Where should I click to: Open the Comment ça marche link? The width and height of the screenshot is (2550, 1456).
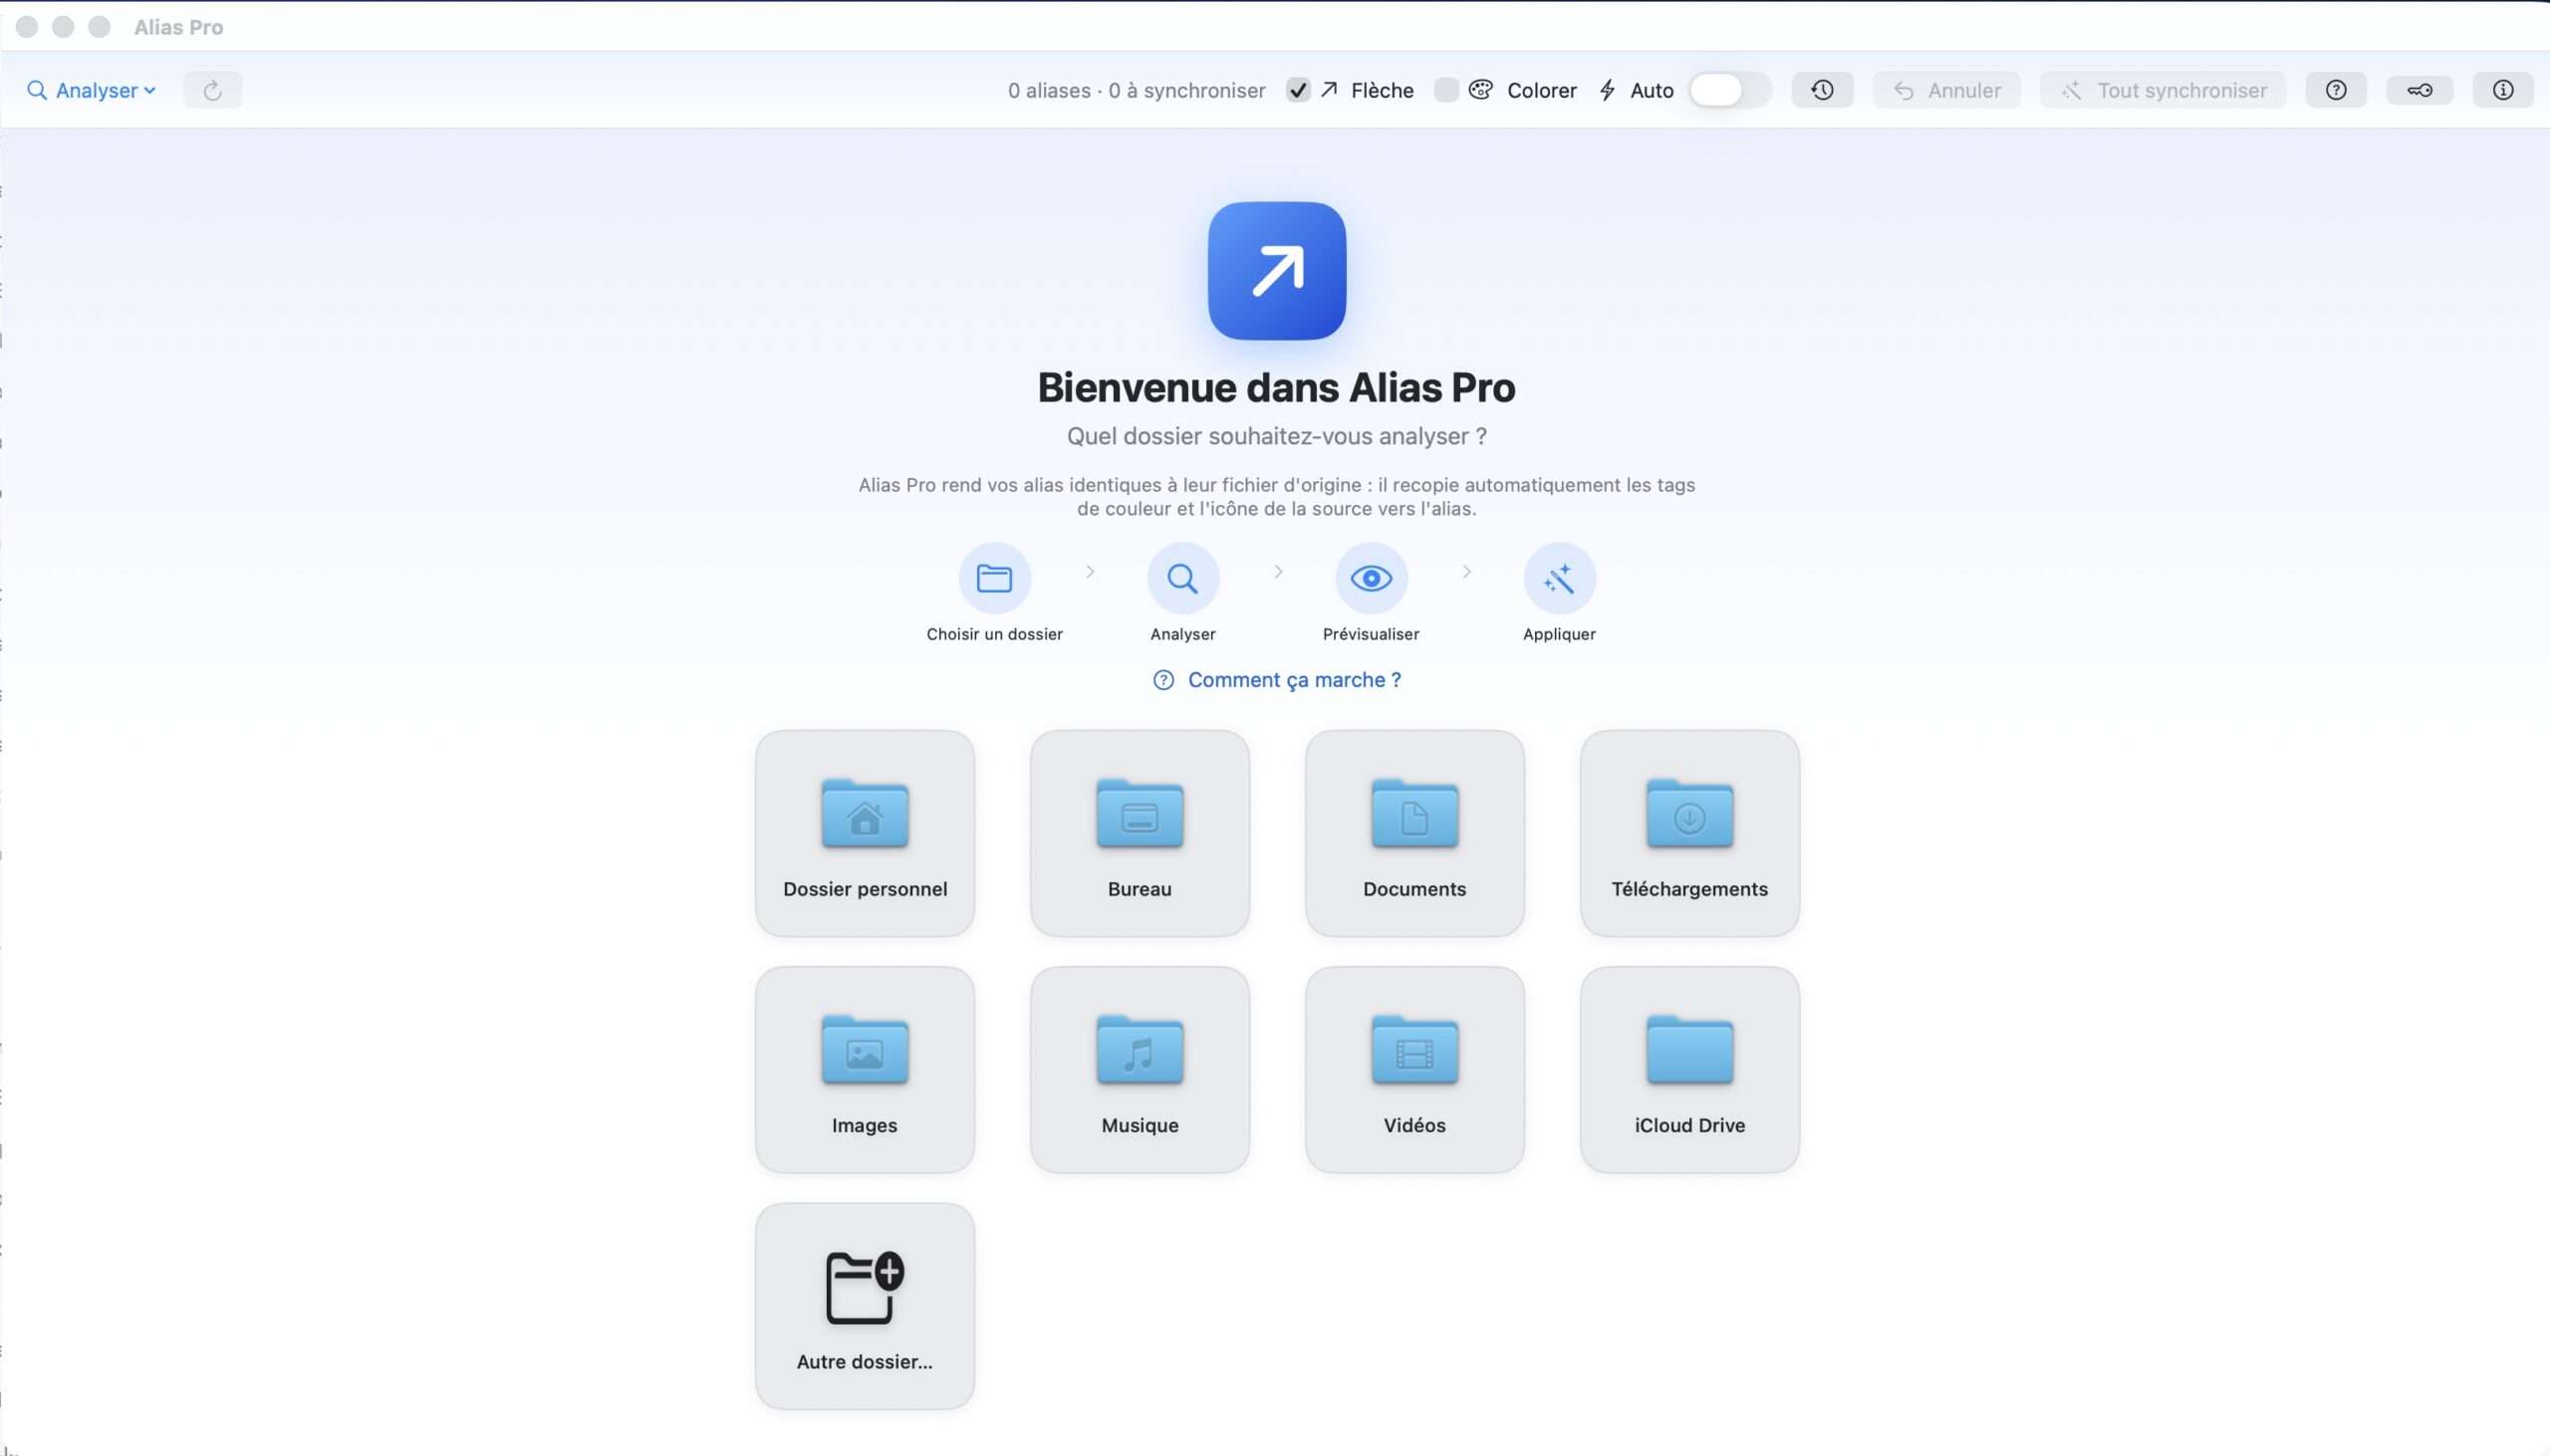tap(1276, 680)
